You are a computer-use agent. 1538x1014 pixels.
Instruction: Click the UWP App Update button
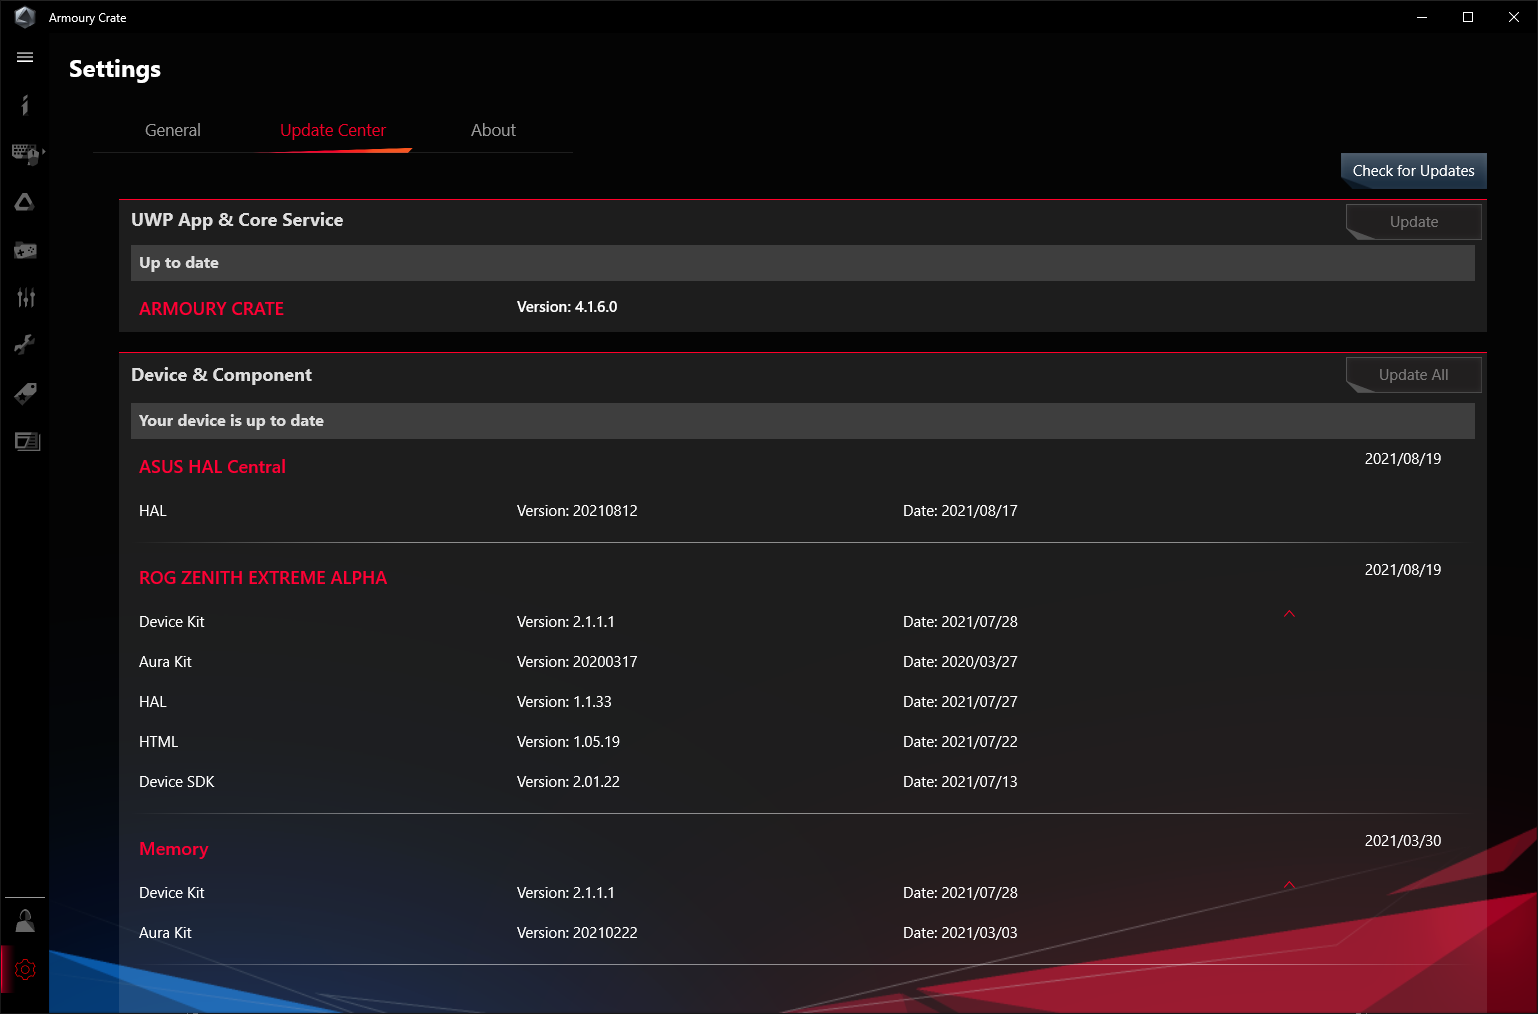pyautogui.click(x=1413, y=222)
